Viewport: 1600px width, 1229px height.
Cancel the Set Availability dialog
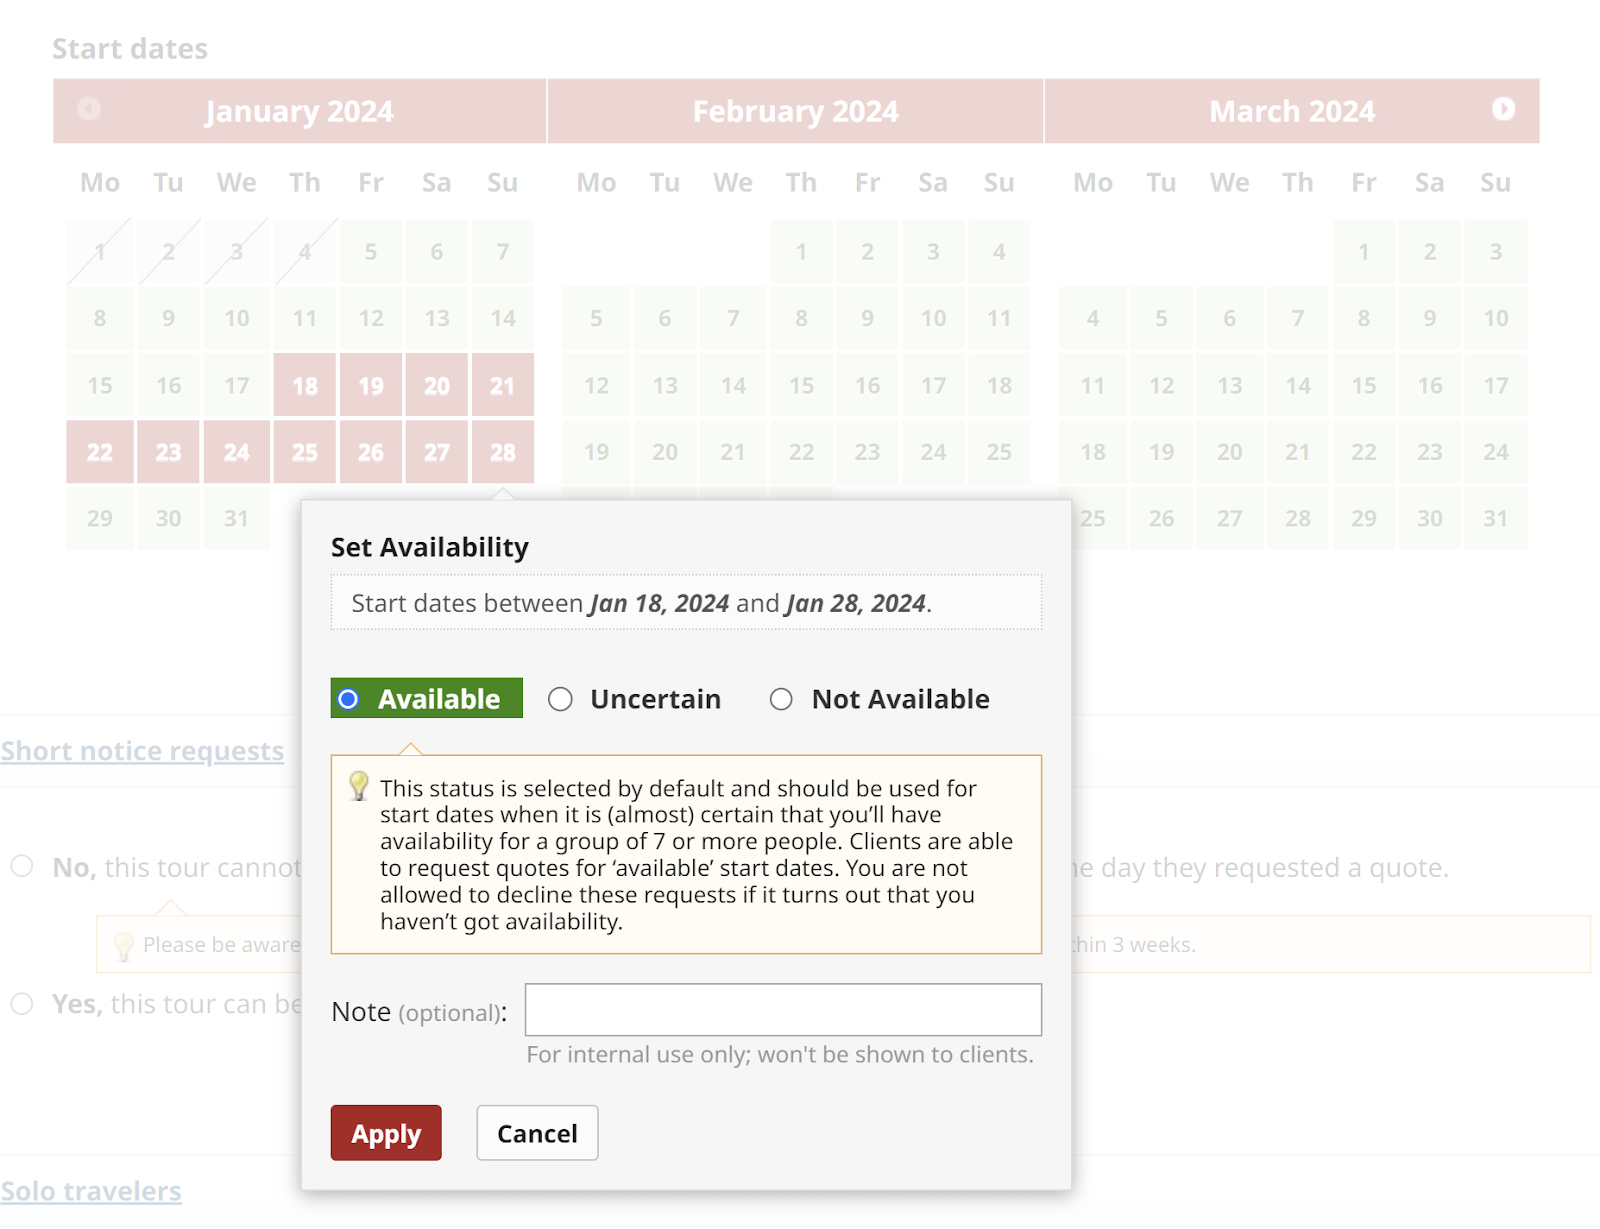537,1133
